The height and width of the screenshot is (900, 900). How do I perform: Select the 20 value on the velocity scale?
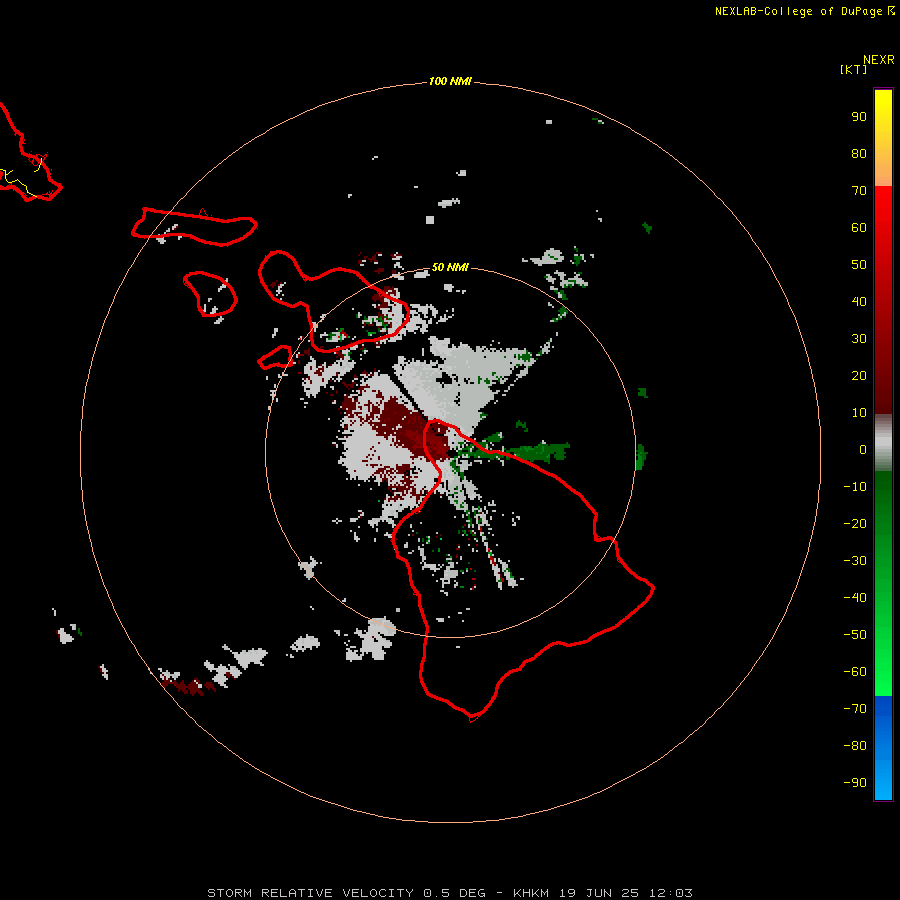click(859, 376)
